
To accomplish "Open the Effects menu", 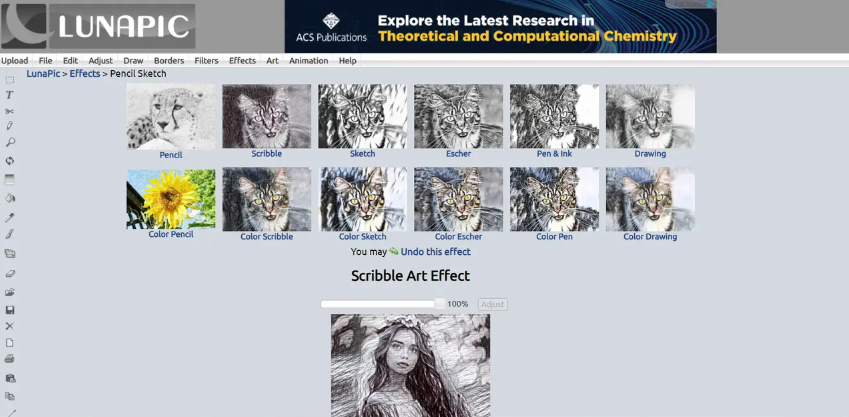I will 242,61.
